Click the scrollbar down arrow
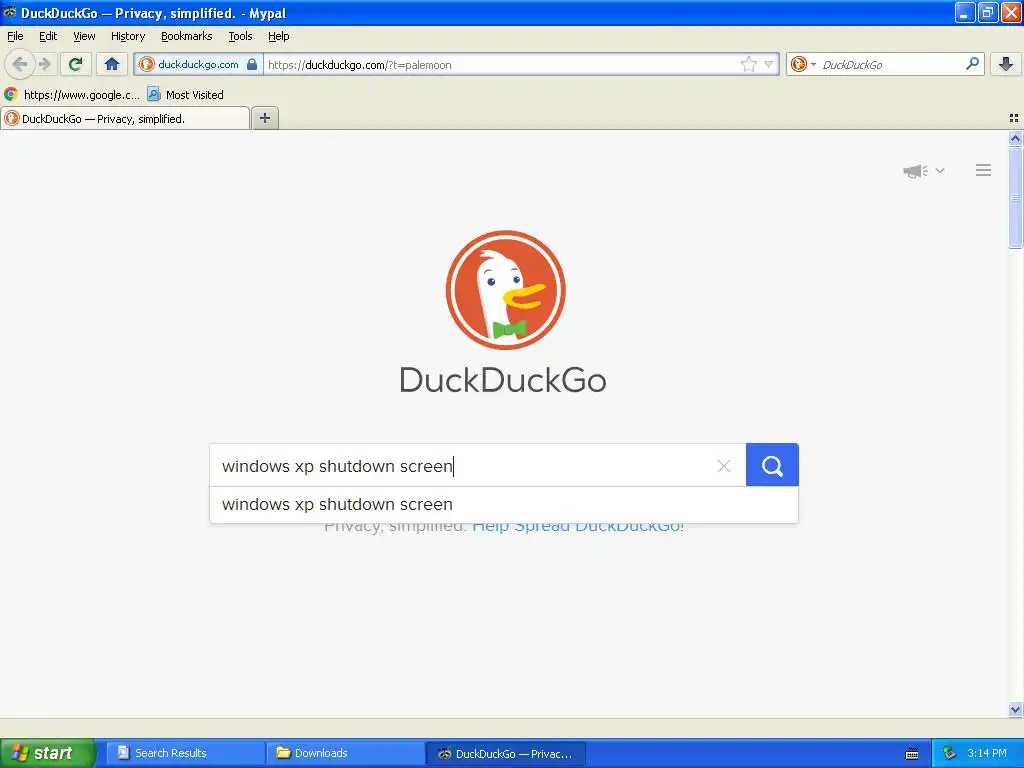The image size is (1024, 768). 1015,709
